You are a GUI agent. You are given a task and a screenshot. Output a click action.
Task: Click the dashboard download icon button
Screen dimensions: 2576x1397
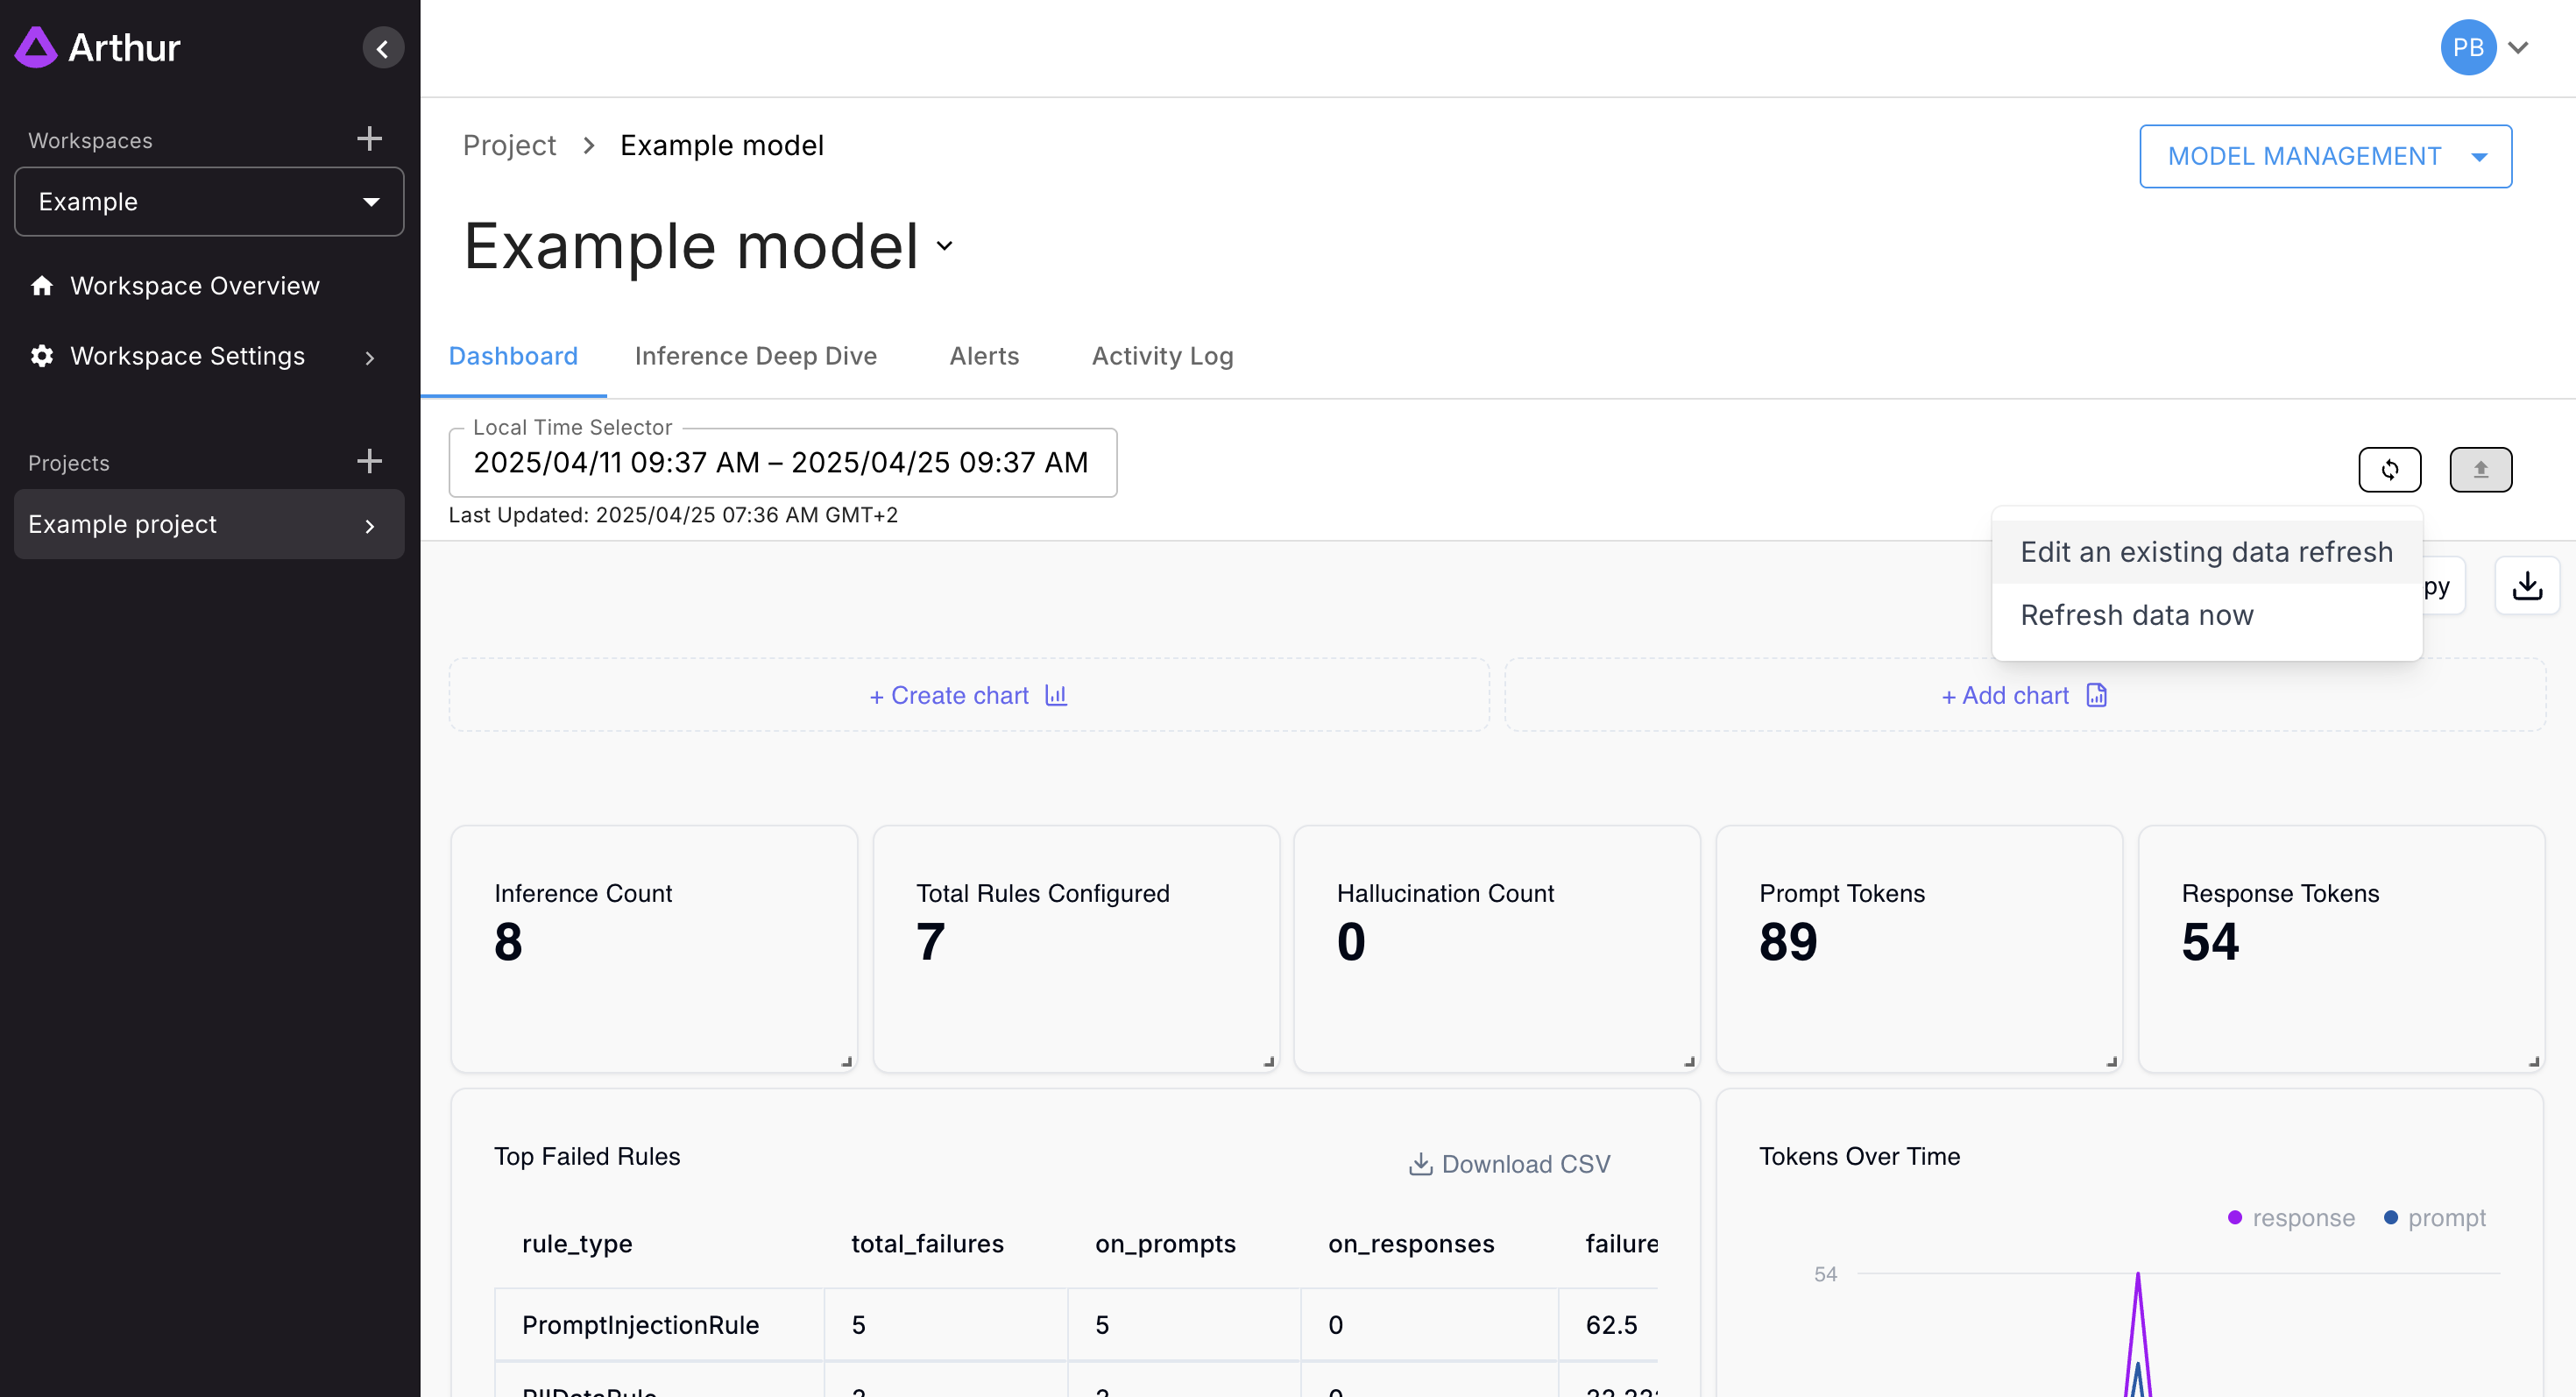2526,586
